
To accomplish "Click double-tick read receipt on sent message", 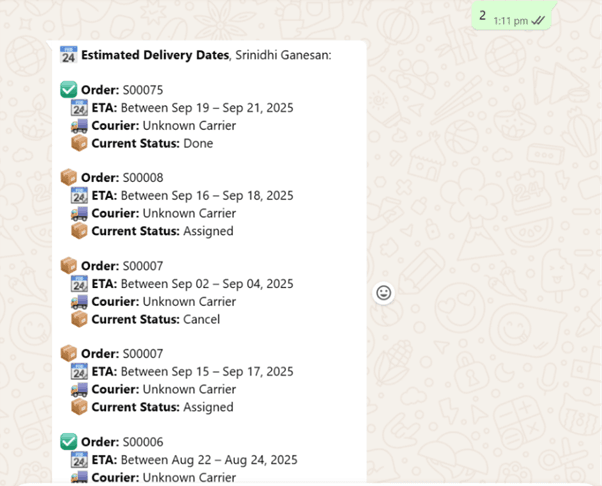I will 539,20.
